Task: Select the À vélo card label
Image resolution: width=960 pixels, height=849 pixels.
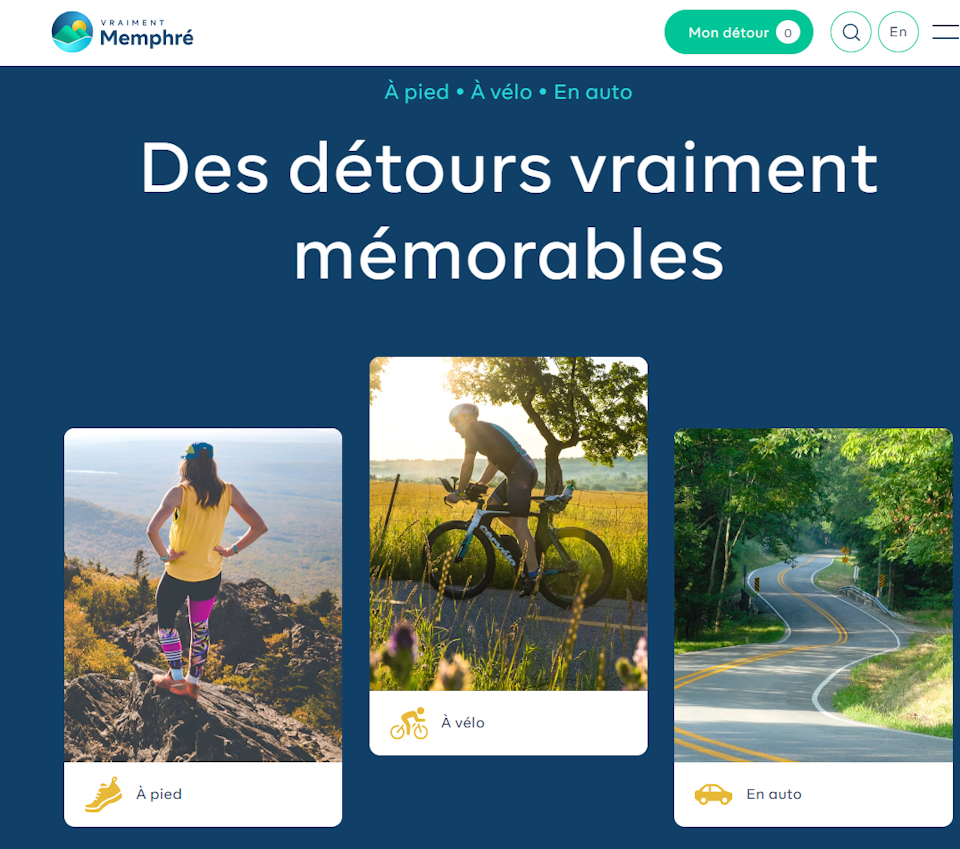Action: (463, 722)
